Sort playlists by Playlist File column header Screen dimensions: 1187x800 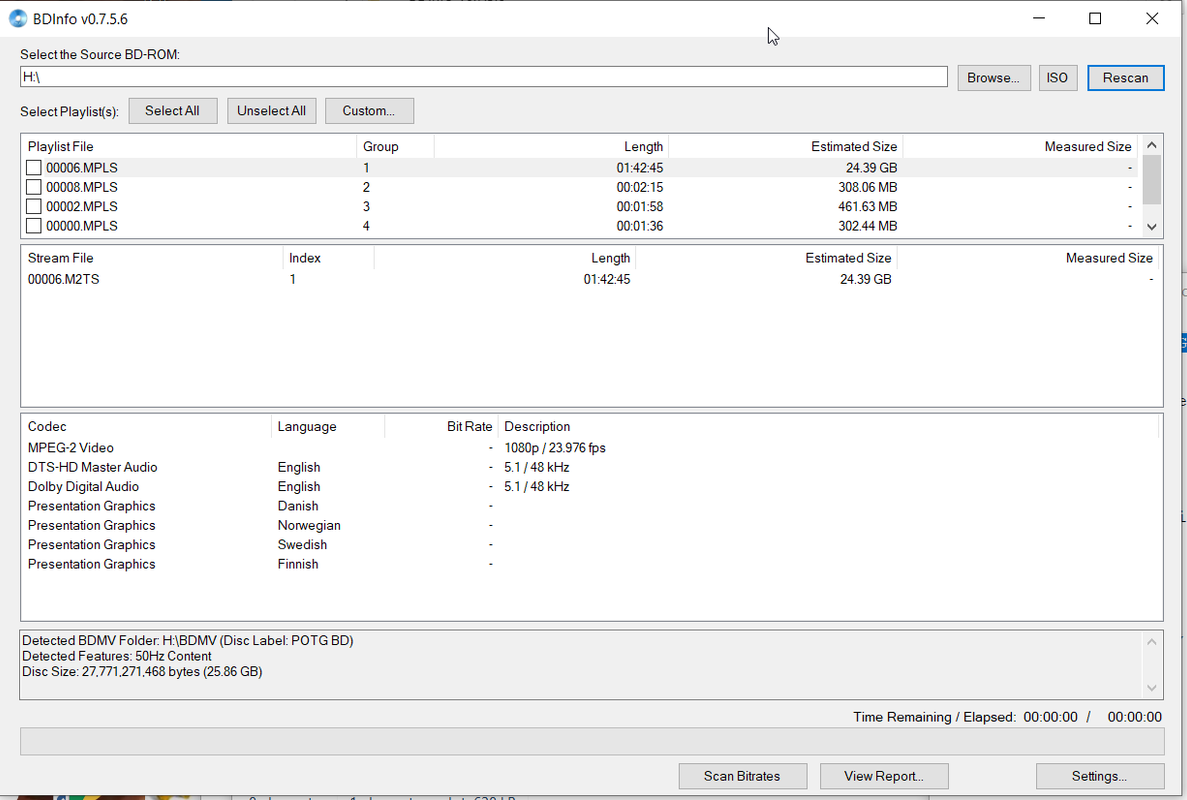189,146
